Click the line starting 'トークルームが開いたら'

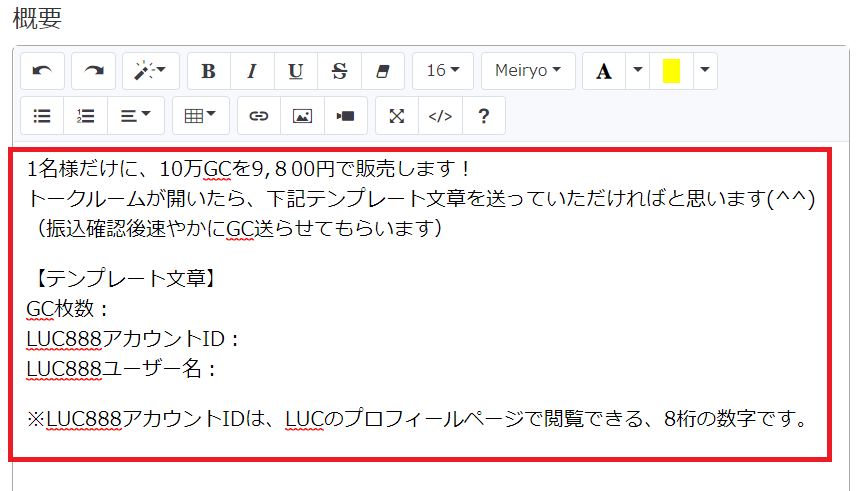pos(421,198)
